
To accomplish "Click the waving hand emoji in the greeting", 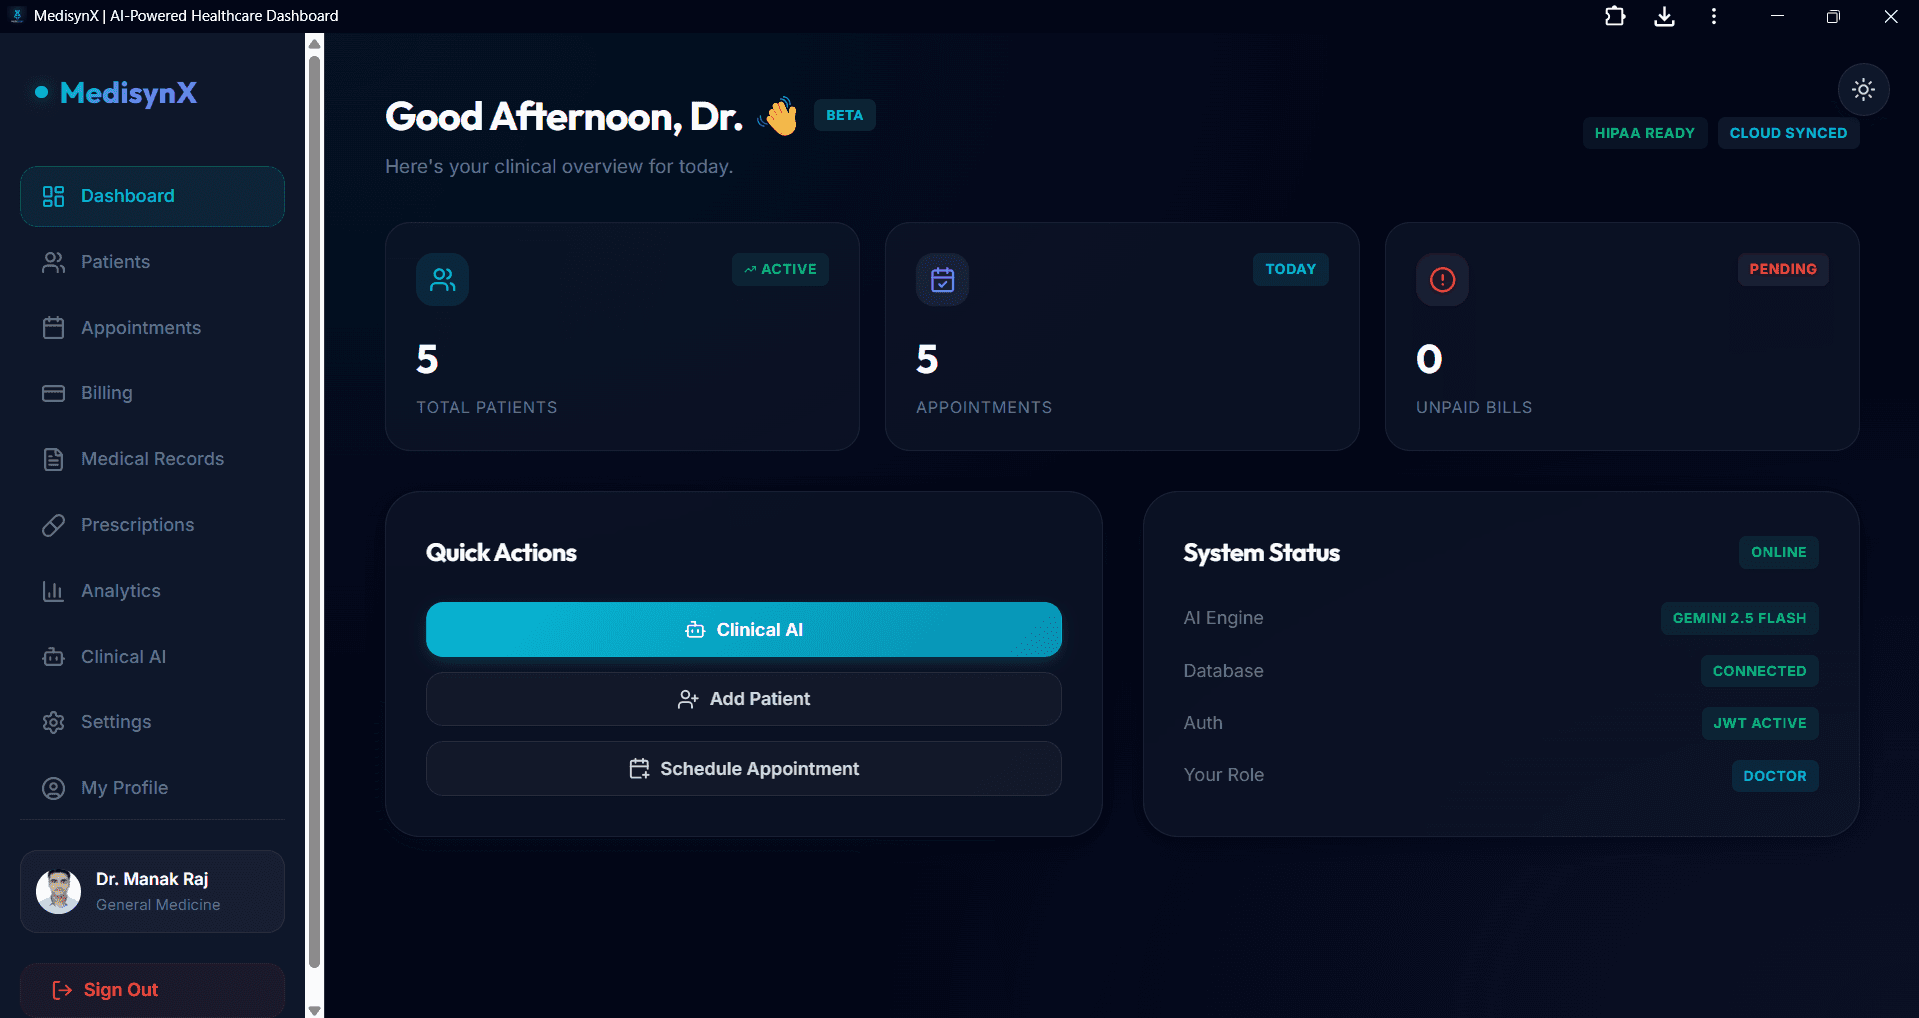I will [x=779, y=116].
